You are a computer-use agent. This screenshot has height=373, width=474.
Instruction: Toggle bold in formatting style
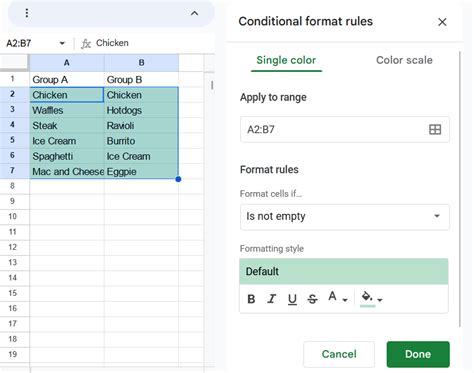[x=251, y=299]
